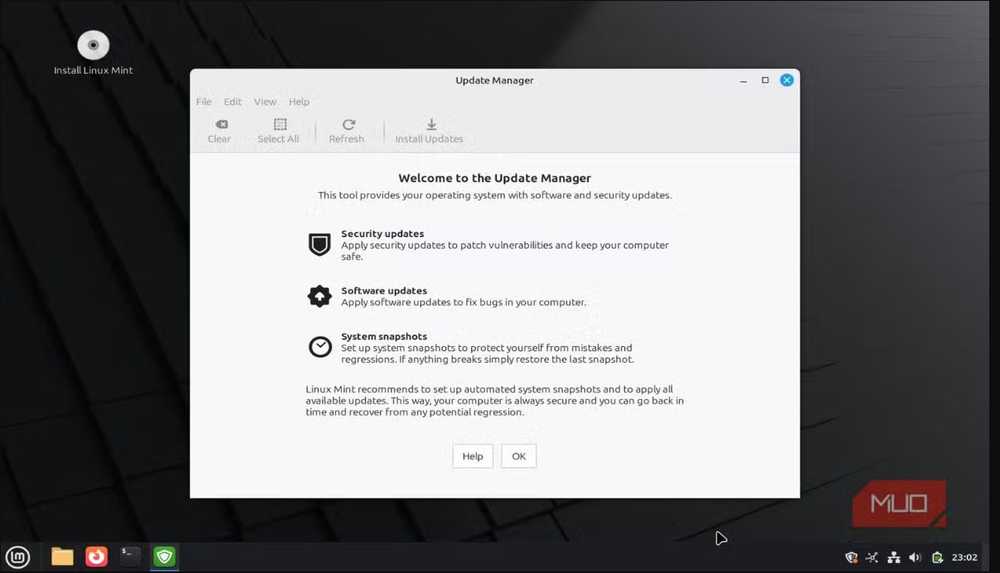The image size is (1000, 573).
Task: Click the clock showing 23:02
Action: [x=964, y=557]
